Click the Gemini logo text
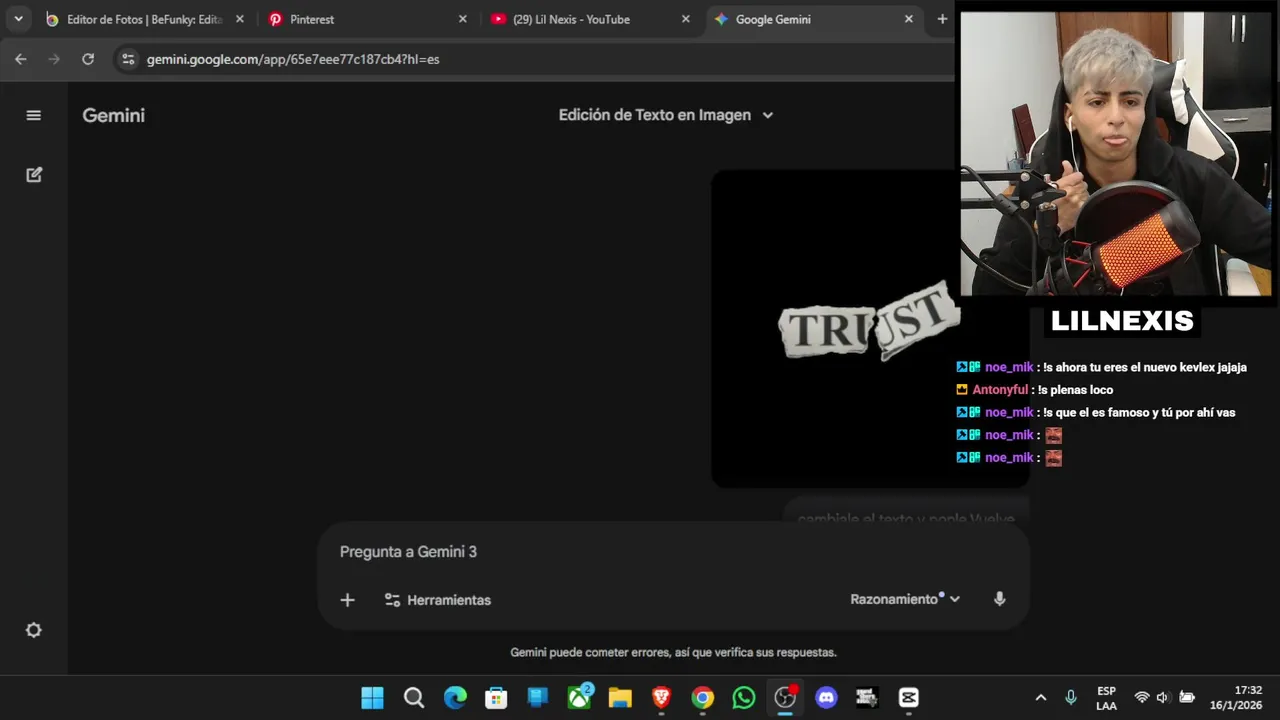The width and height of the screenshot is (1280, 720). 113,115
